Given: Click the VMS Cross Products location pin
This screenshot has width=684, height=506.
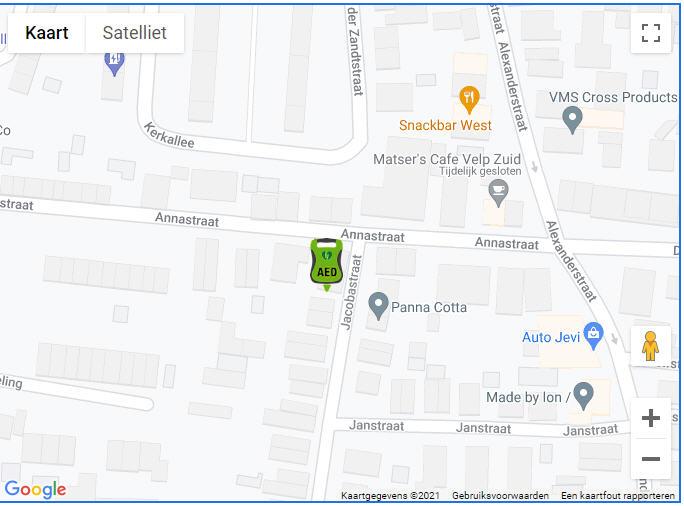Looking at the screenshot, I should tap(572, 120).
